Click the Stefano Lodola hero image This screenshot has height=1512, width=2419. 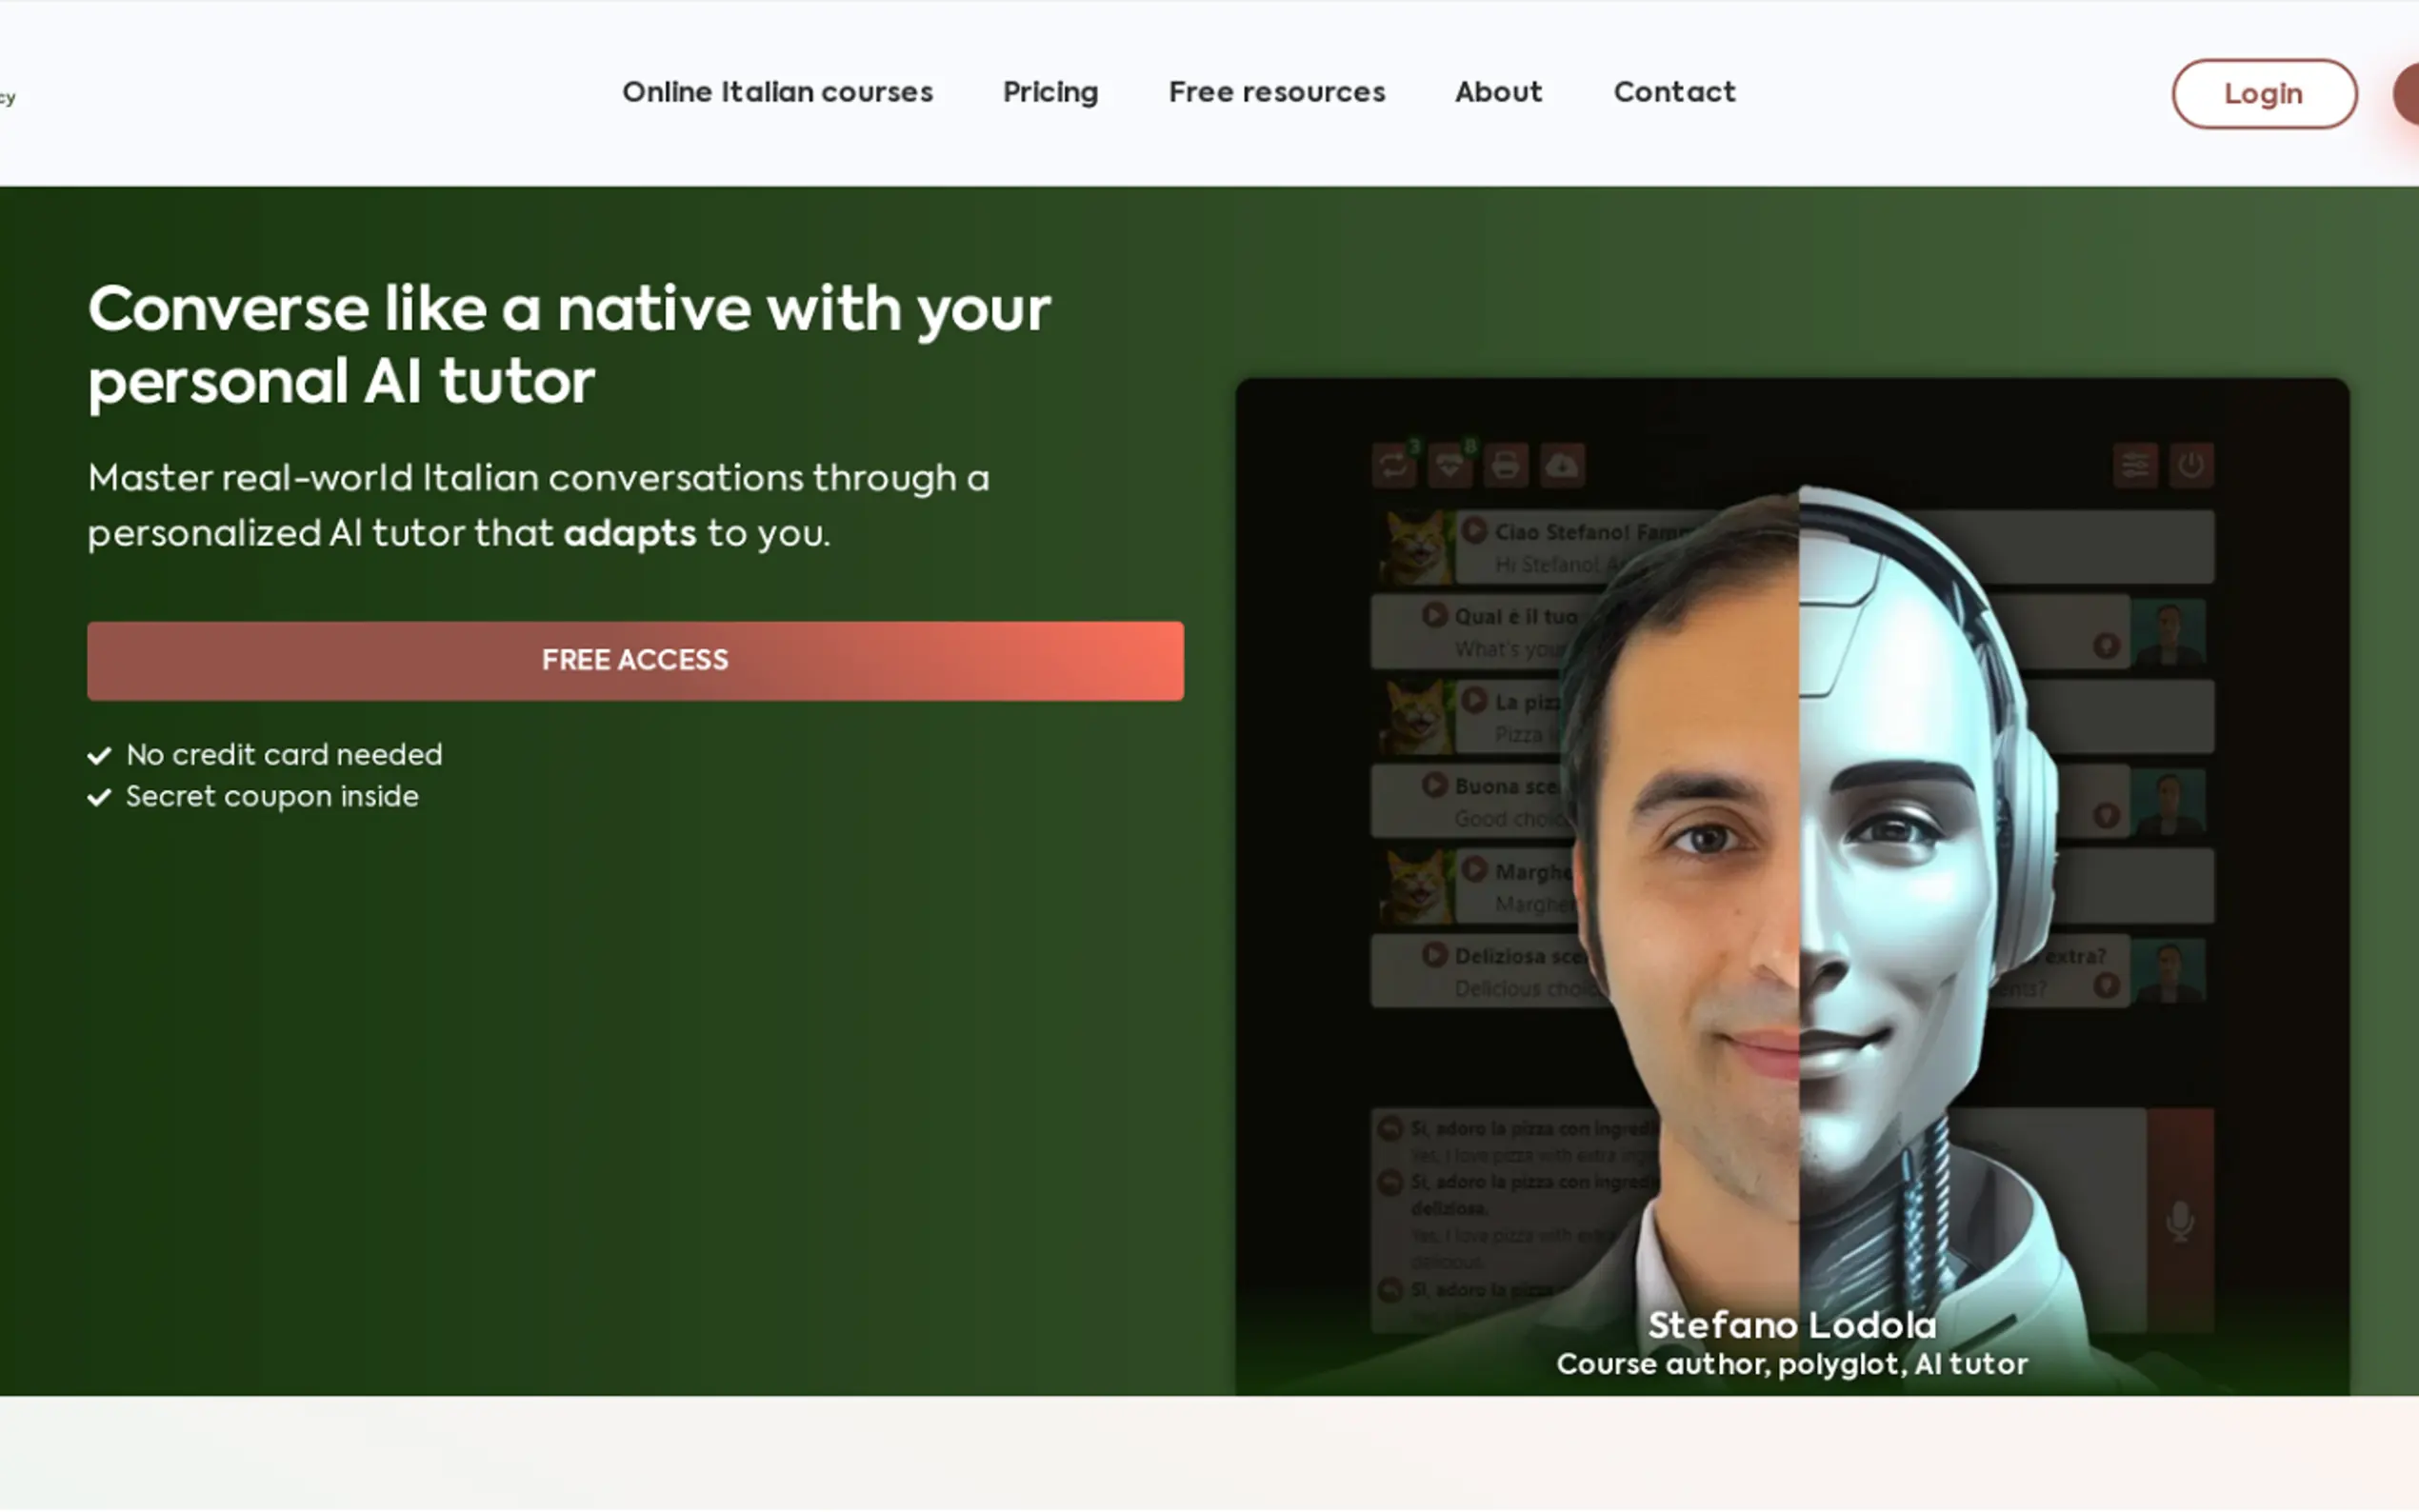point(1792,886)
